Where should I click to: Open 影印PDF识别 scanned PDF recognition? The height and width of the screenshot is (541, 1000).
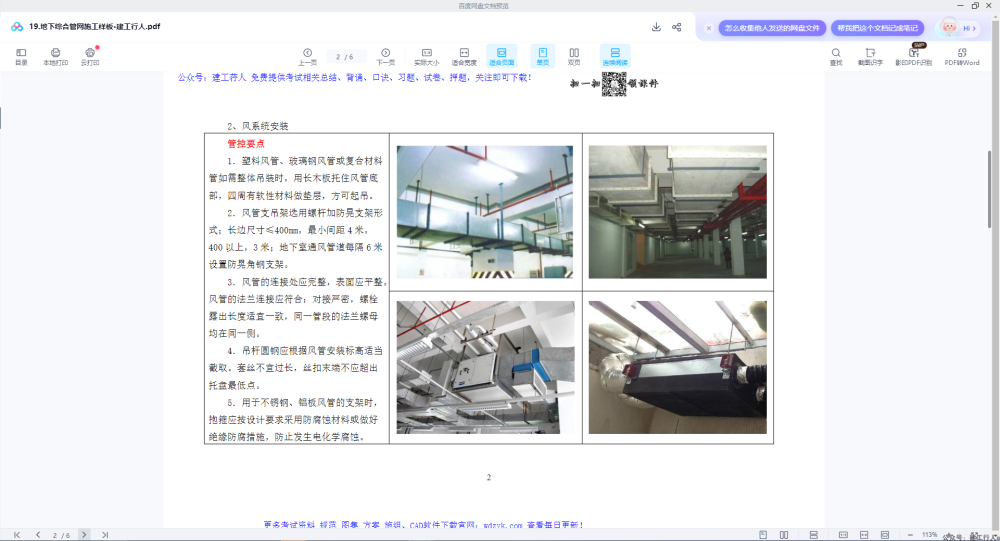(913, 56)
